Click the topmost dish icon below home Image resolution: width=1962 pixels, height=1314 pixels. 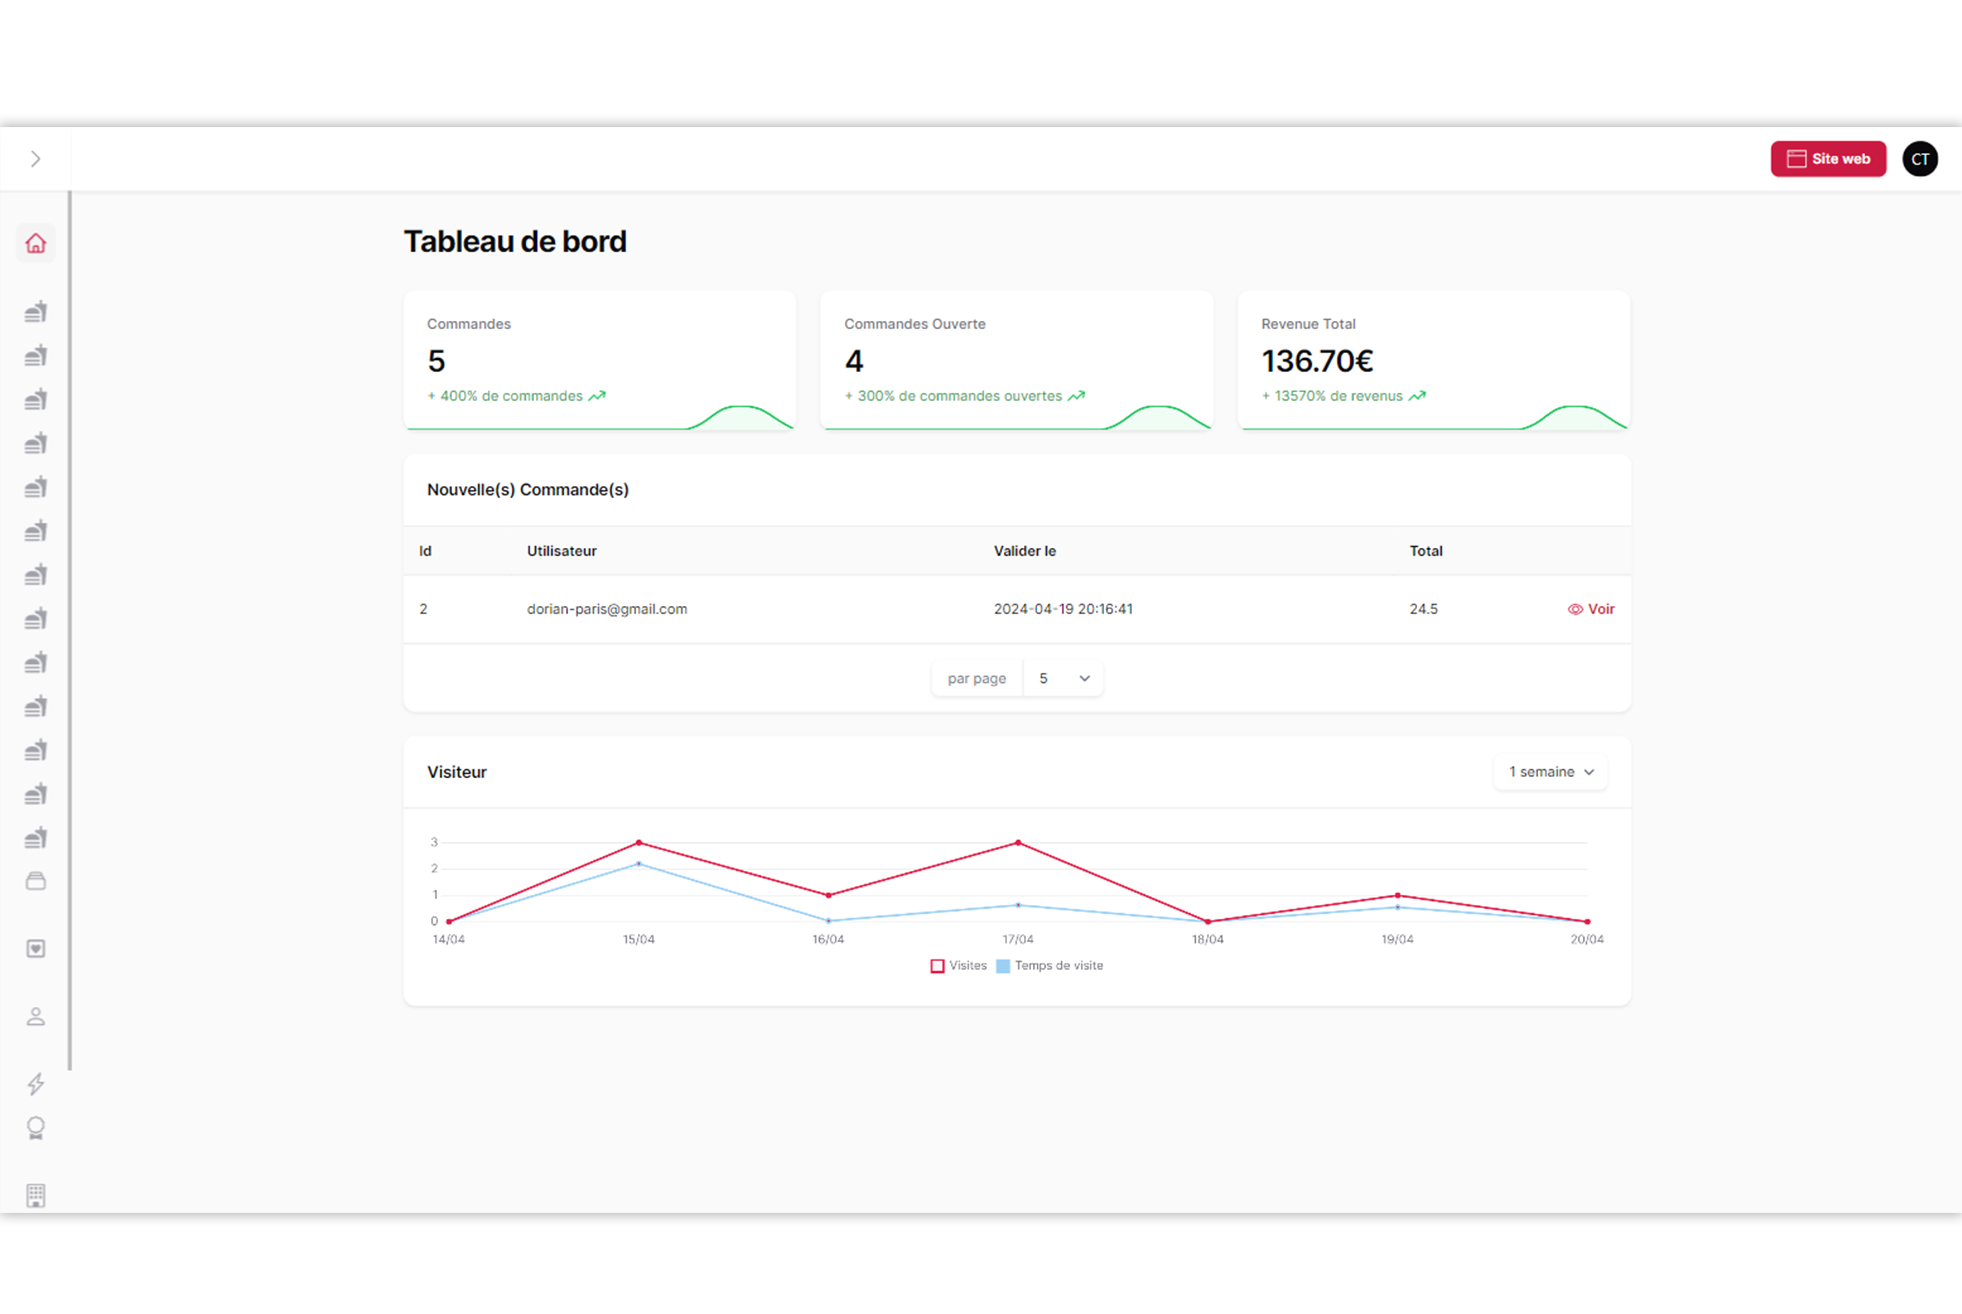[x=36, y=312]
